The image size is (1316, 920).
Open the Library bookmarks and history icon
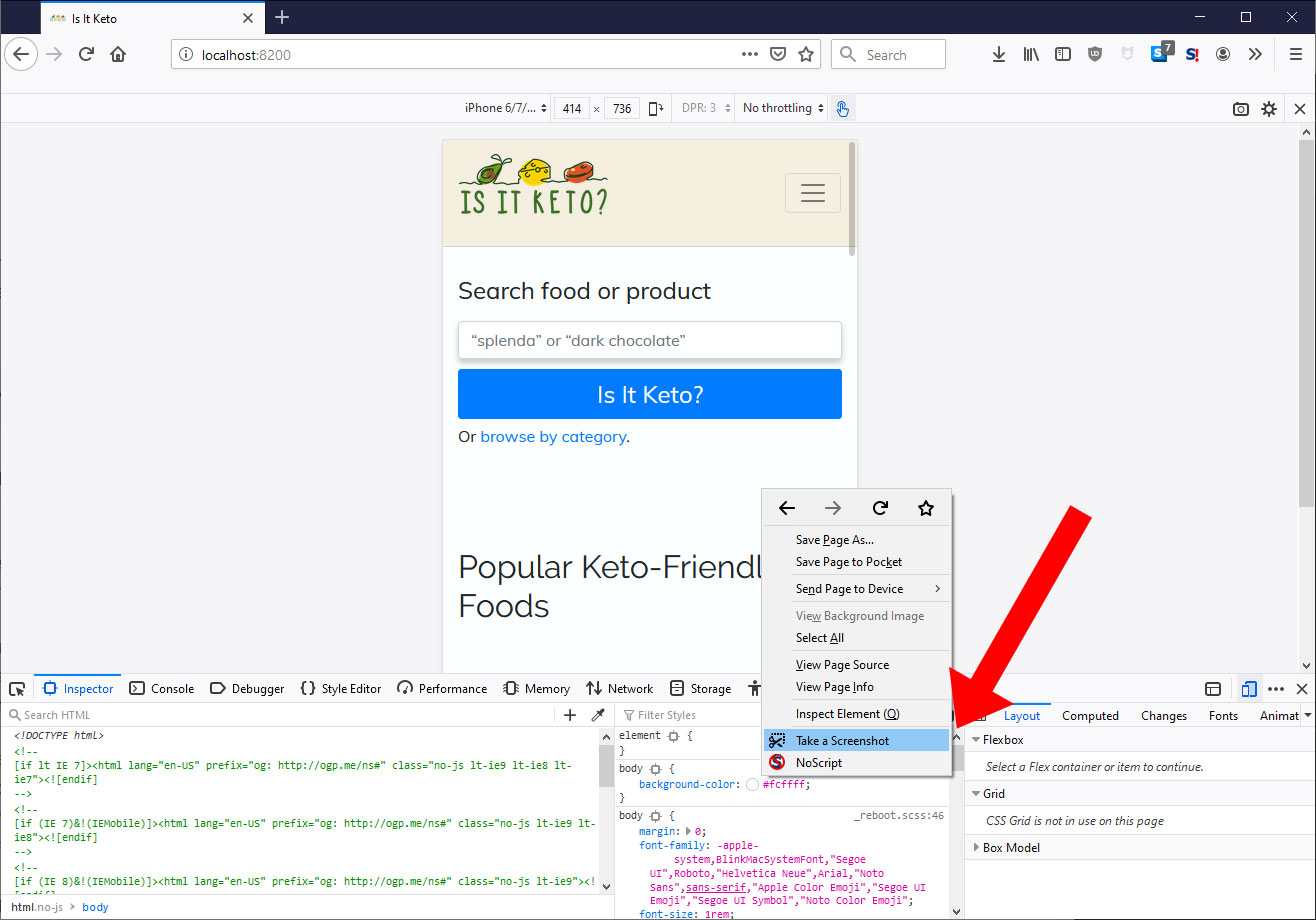1030,55
